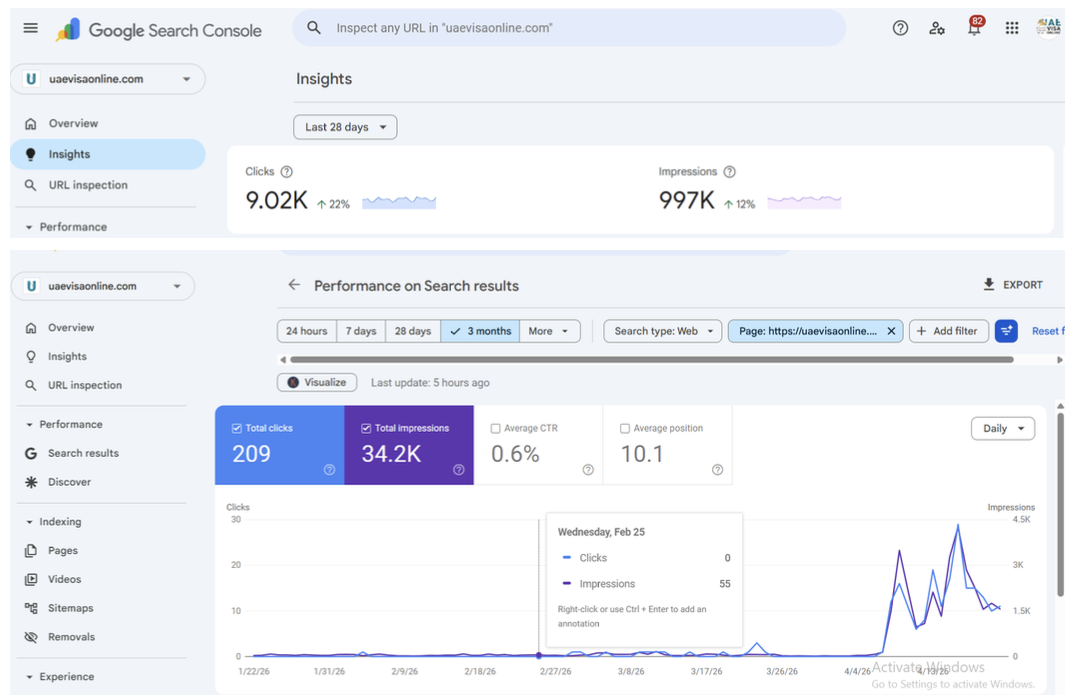Open the More date range dropdown
Screen dimensions: 1076x698
click(549, 331)
